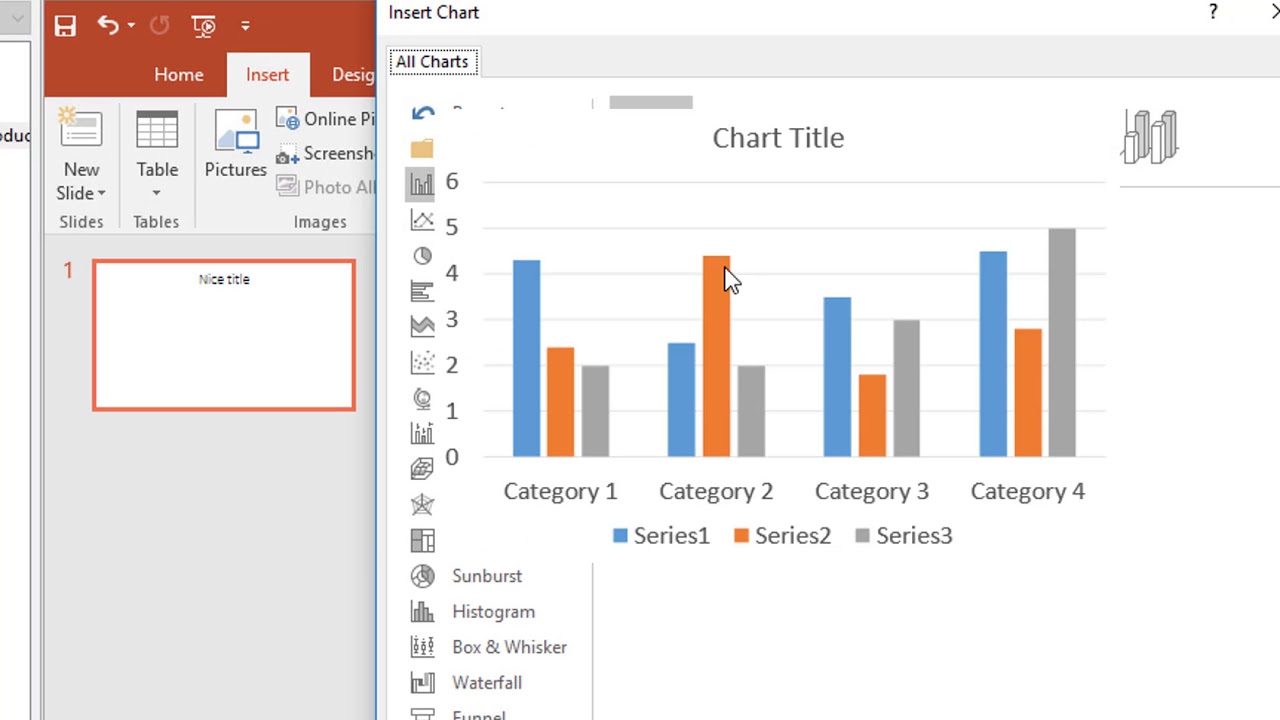1280x720 pixels.
Task: Select the All Charts tab
Action: 432,62
